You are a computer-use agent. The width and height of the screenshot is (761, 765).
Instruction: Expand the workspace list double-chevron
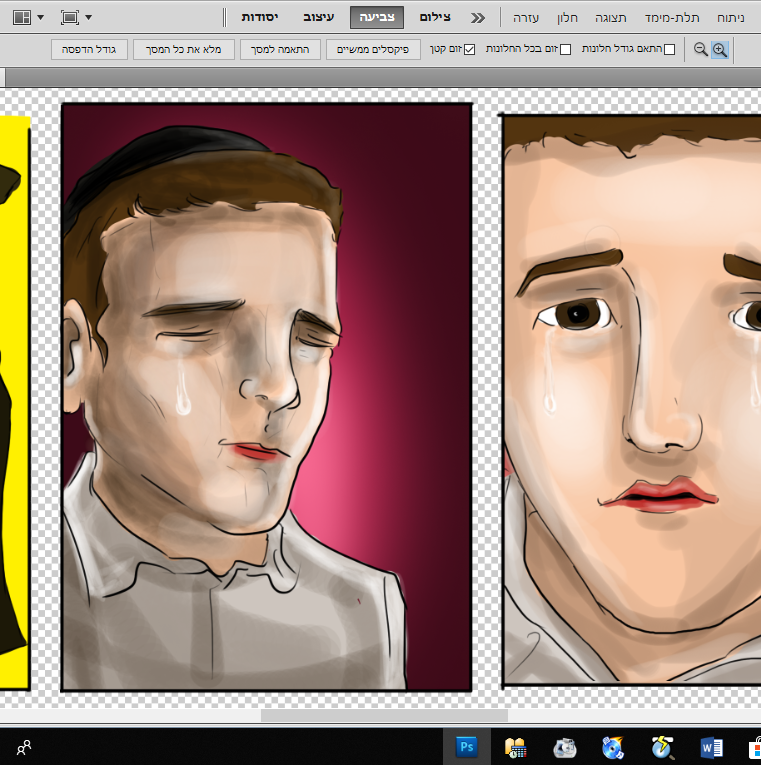click(478, 18)
